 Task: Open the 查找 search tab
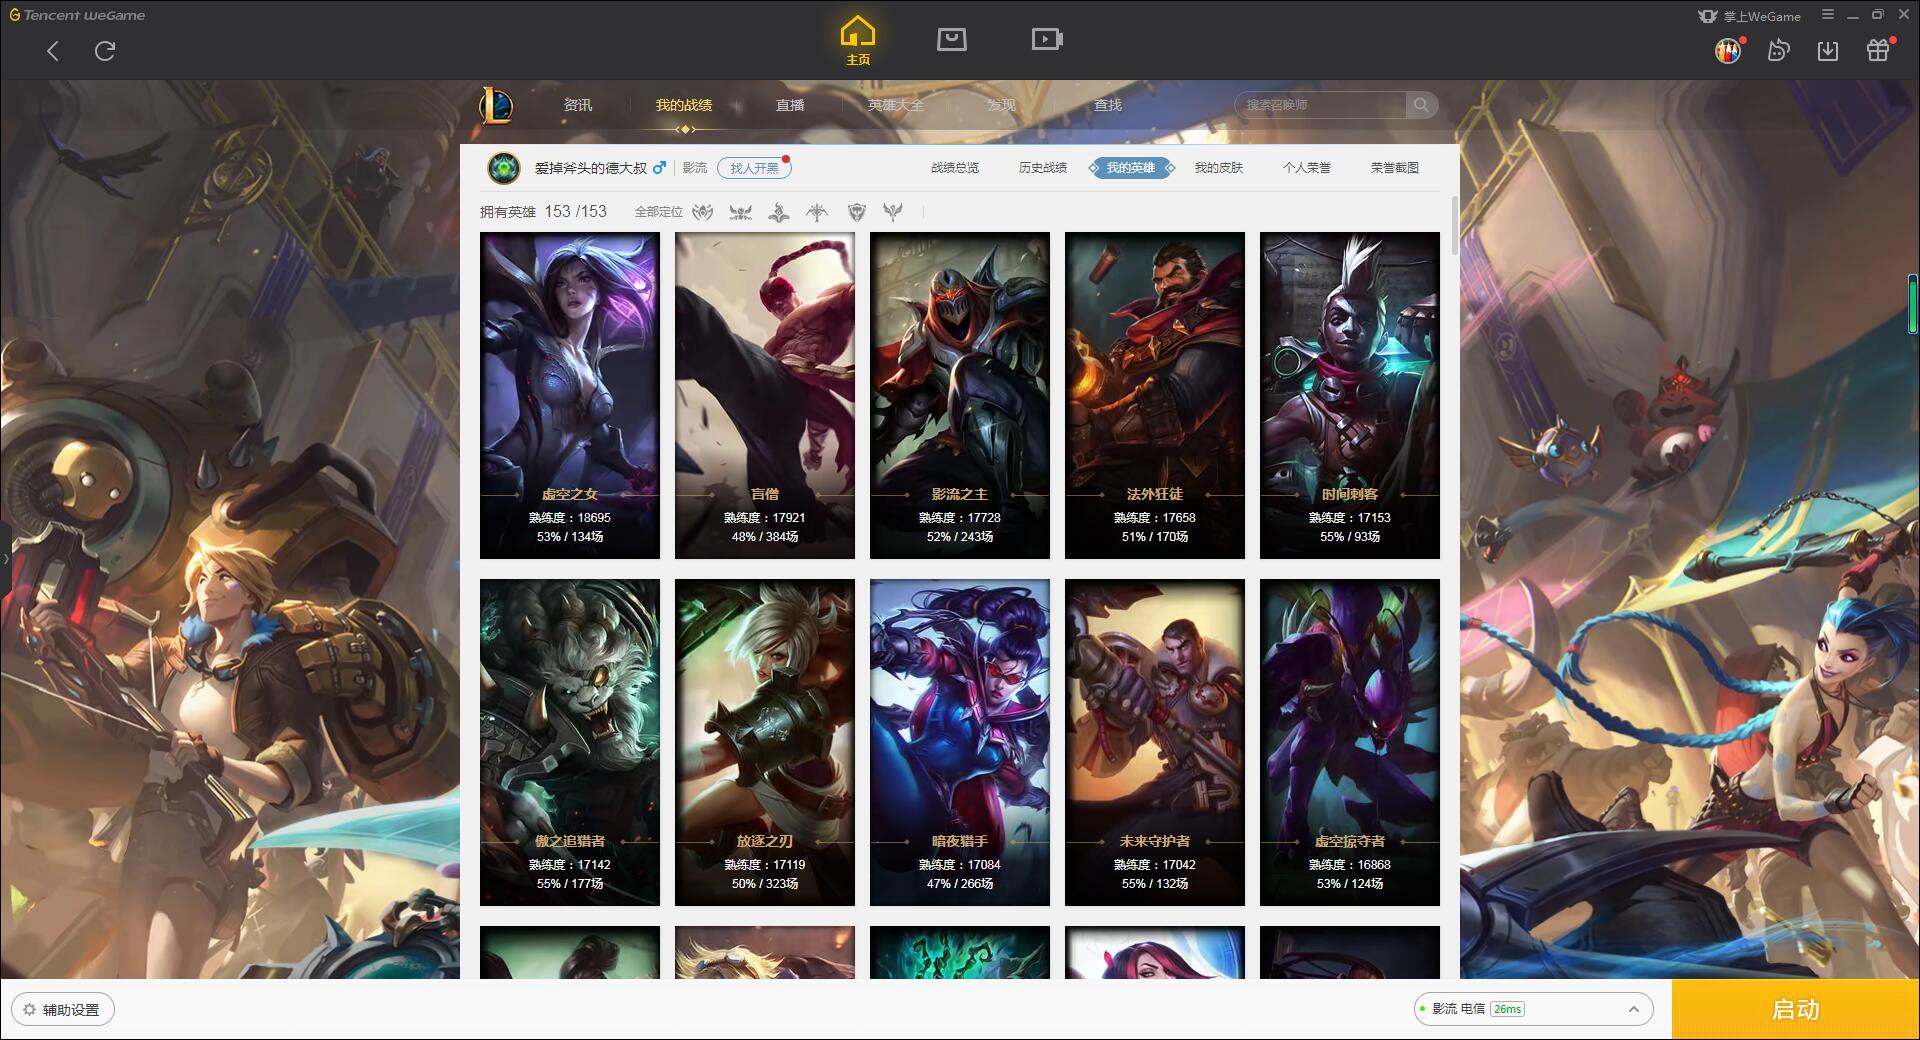pos(1108,105)
